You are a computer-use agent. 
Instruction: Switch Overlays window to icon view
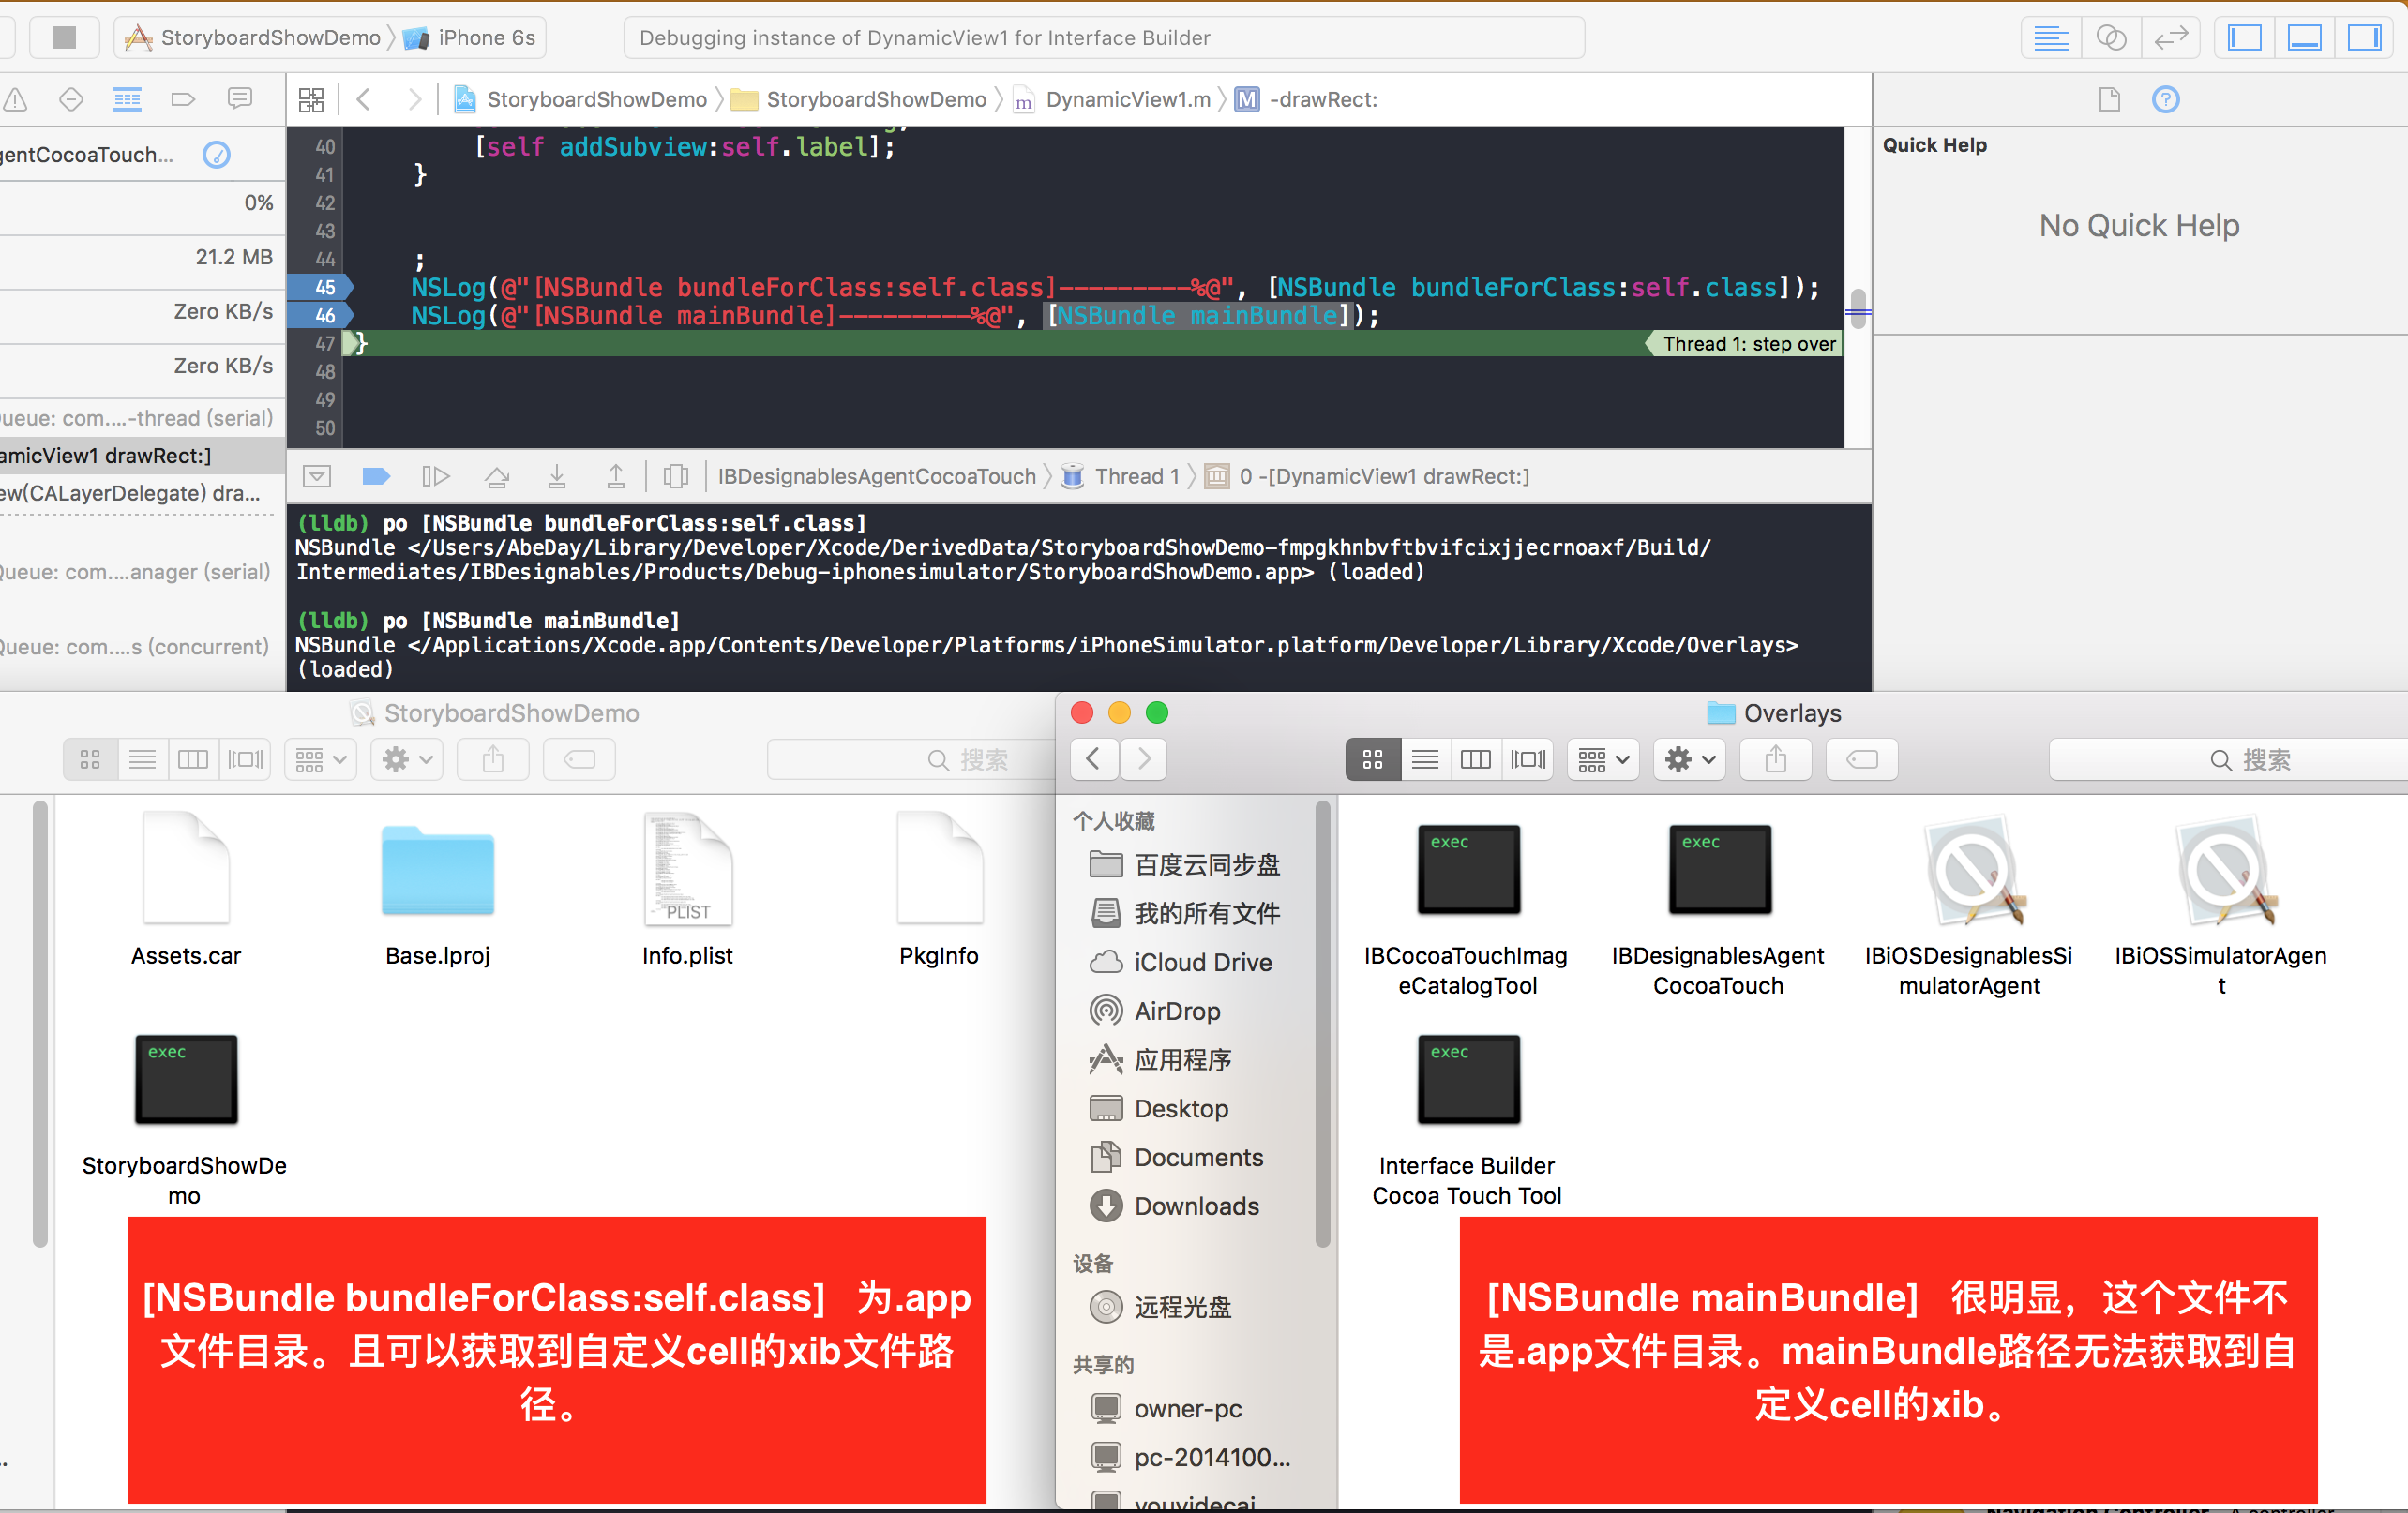pos(1372,759)
